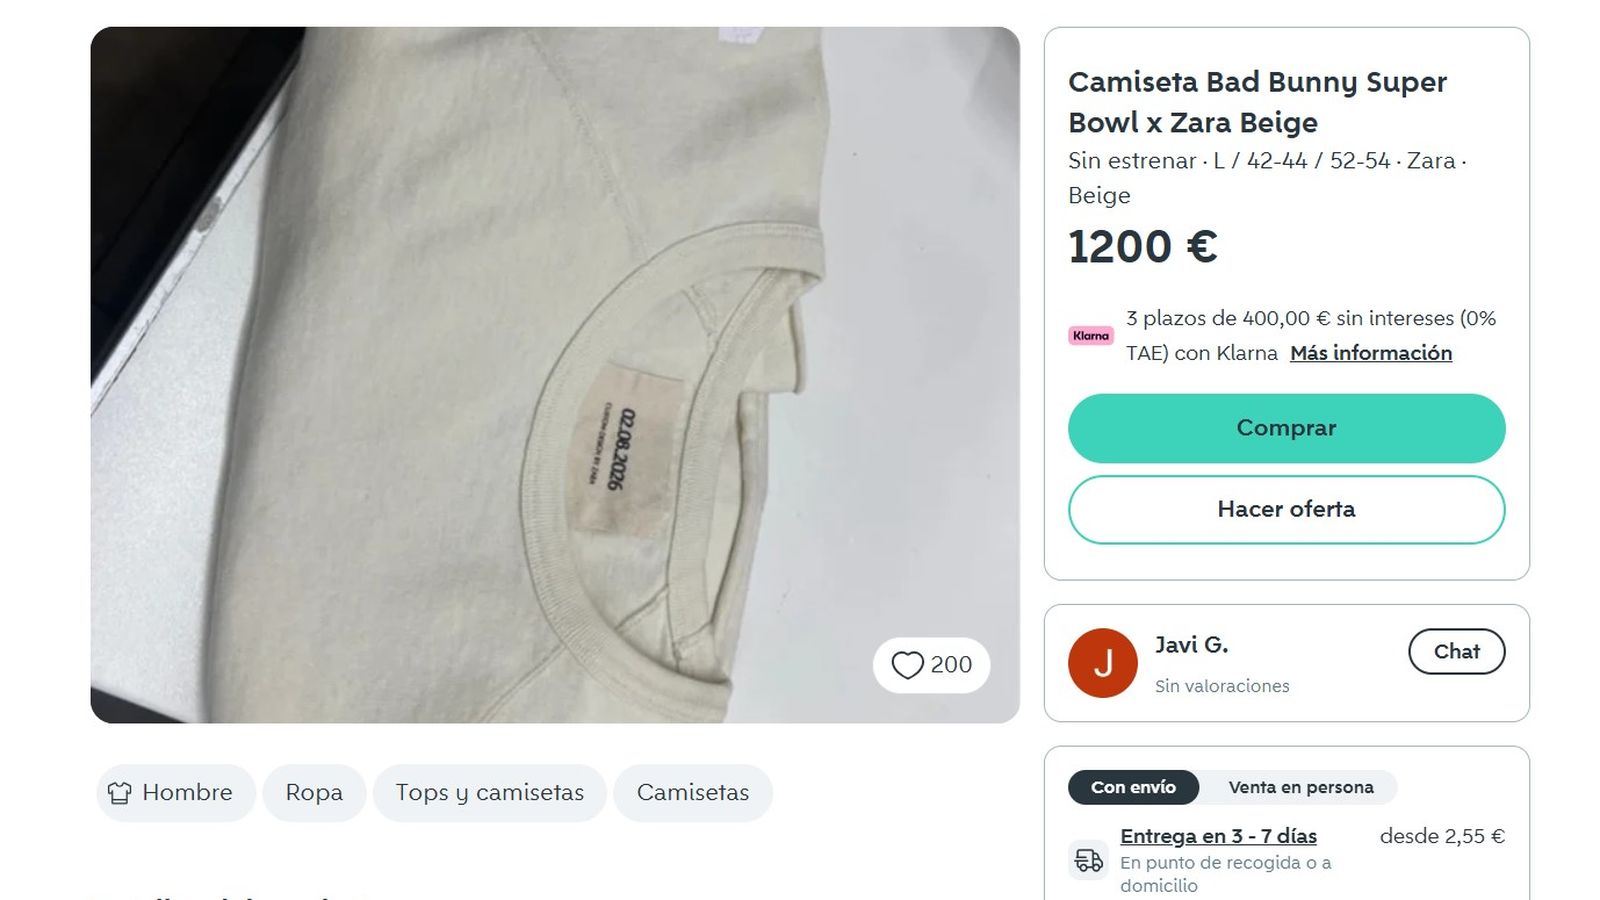Image resolution: width=1600 pixels, height=900 pixels.
Task: Switch to the Venta en persona option
Action: point(1301,787)
